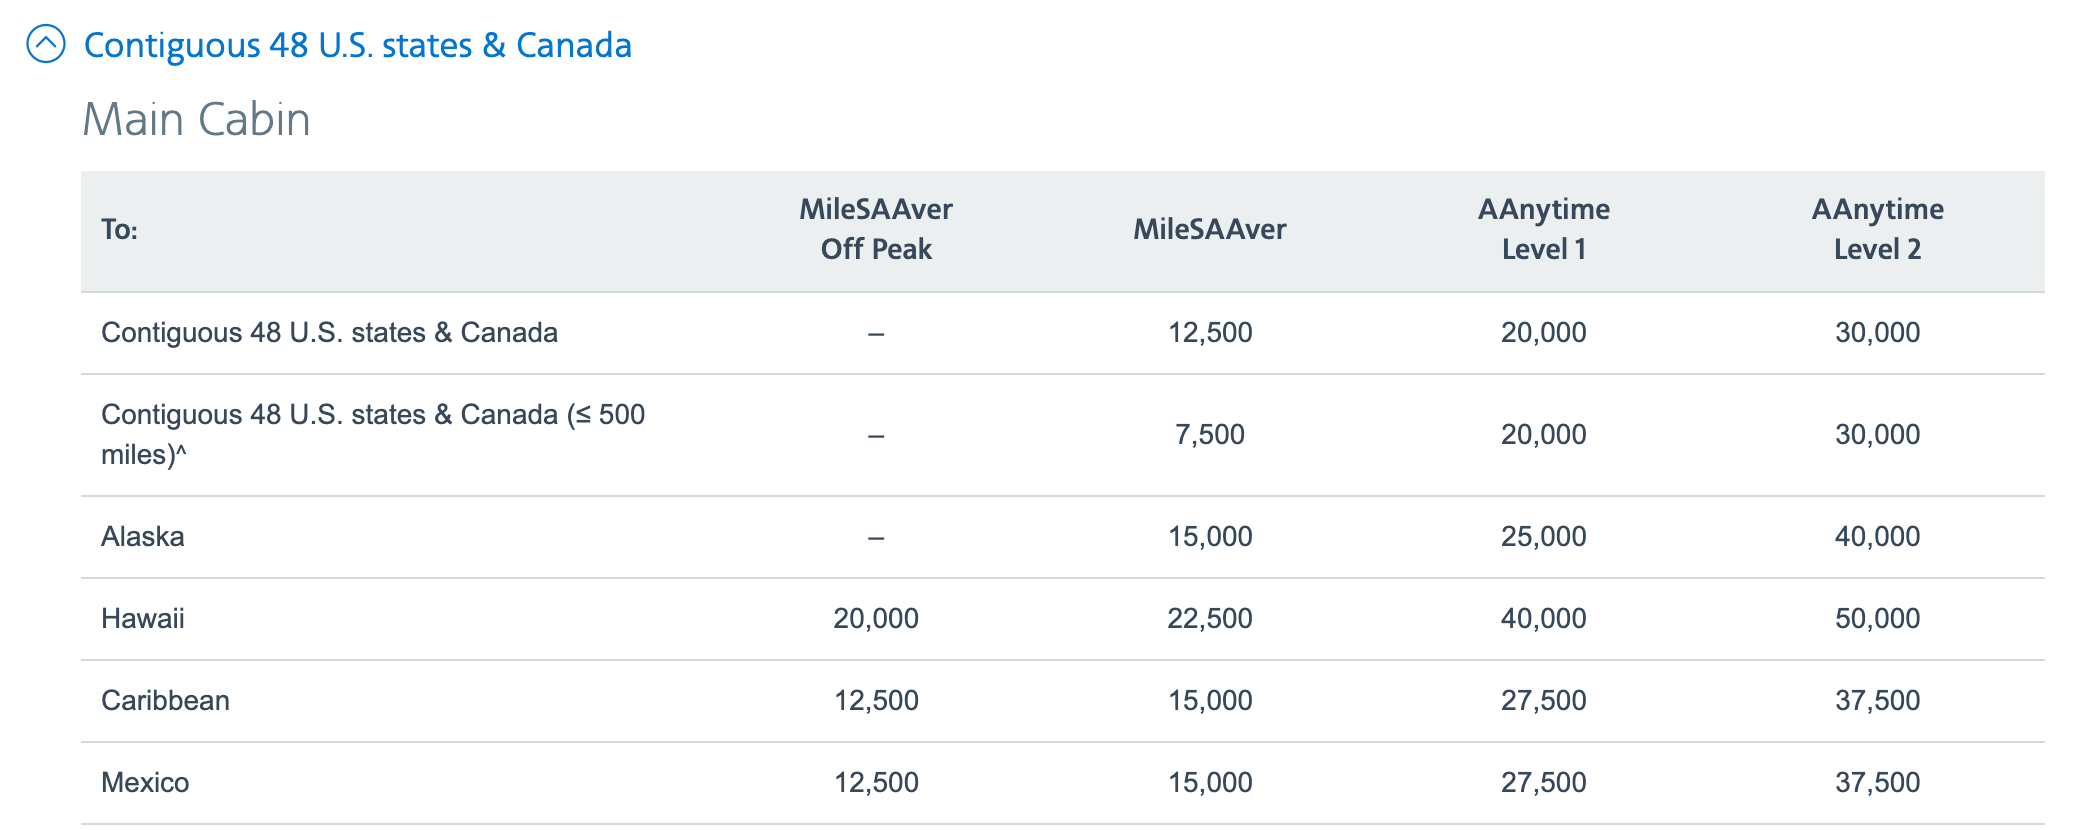Viewport: 2092px width, 830px height.
Task: Click Hawaii's 20,000 Off Peak value
Action: pyautogui.click(x=876, y=618)
